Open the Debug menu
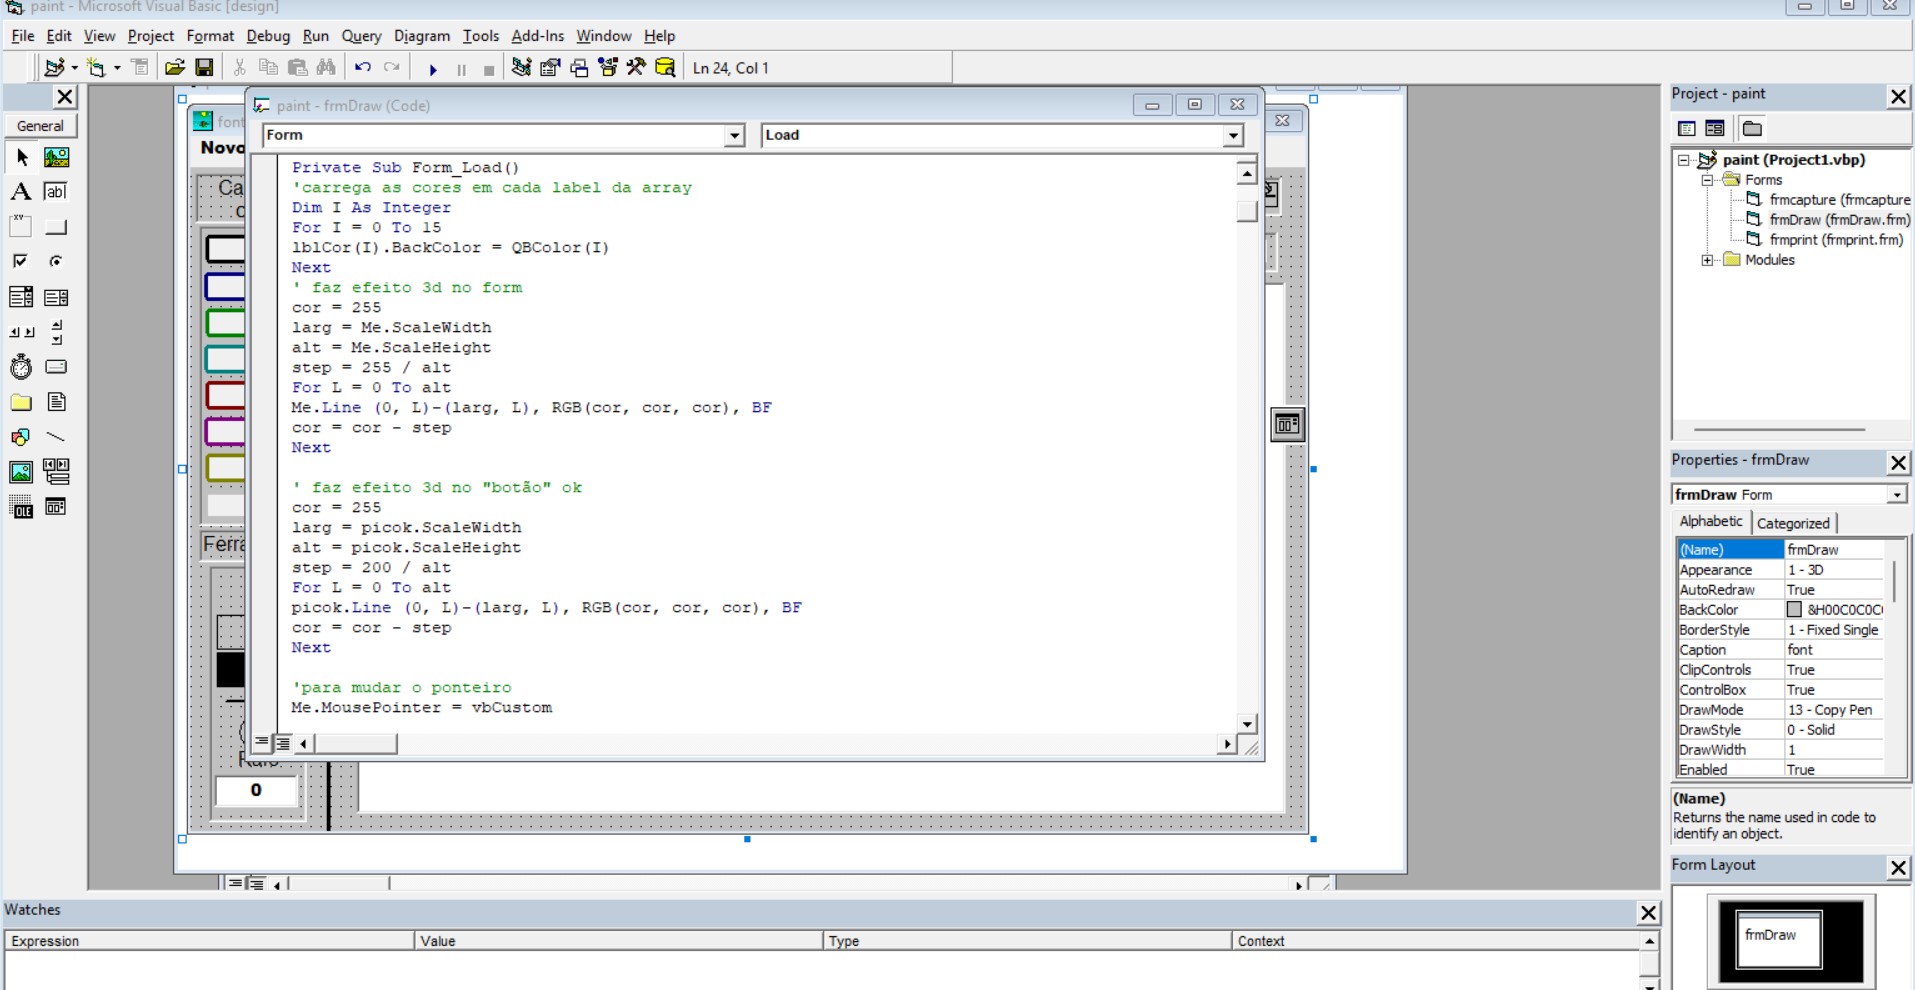The image size is (1915, 990). tap(268, 36)
